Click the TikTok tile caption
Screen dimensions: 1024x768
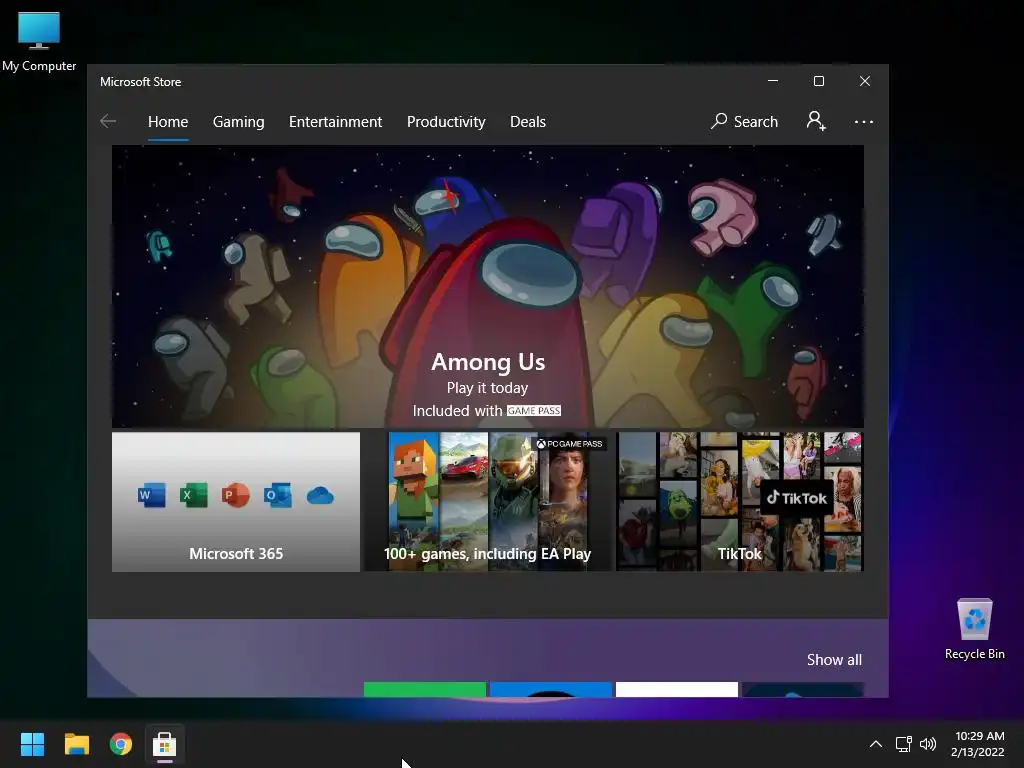pos(739,554)
